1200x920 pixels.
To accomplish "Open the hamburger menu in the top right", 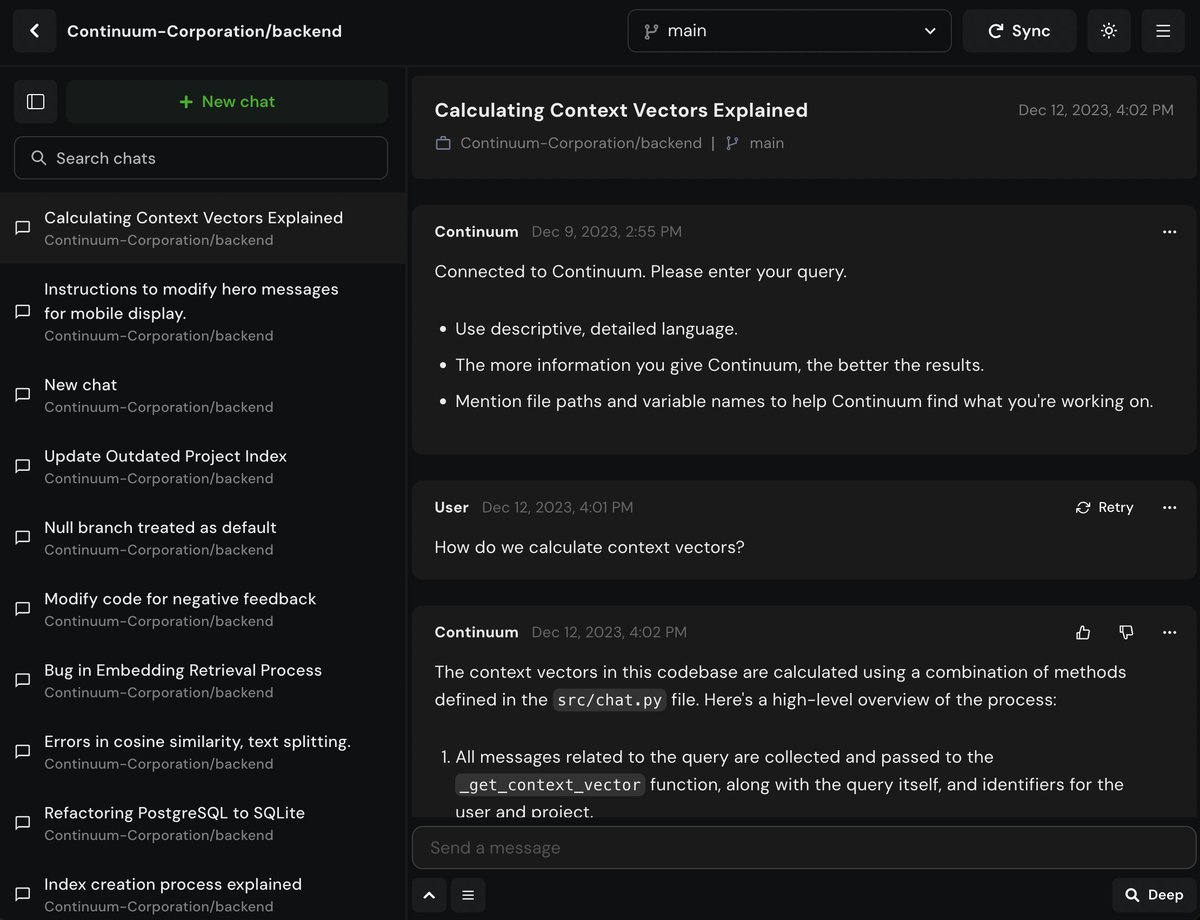I will point(1162,30).
